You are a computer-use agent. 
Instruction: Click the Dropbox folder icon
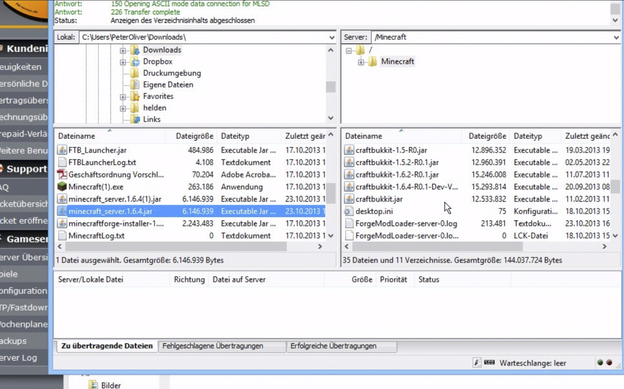(135, 62)
